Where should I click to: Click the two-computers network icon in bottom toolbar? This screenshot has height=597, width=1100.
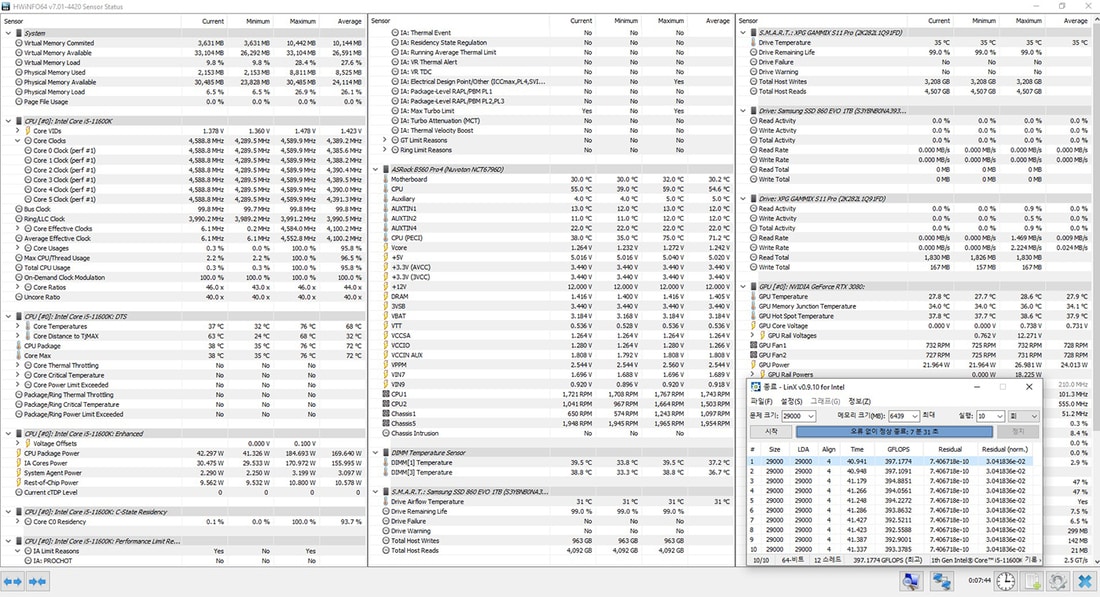[x=940, y=582]
